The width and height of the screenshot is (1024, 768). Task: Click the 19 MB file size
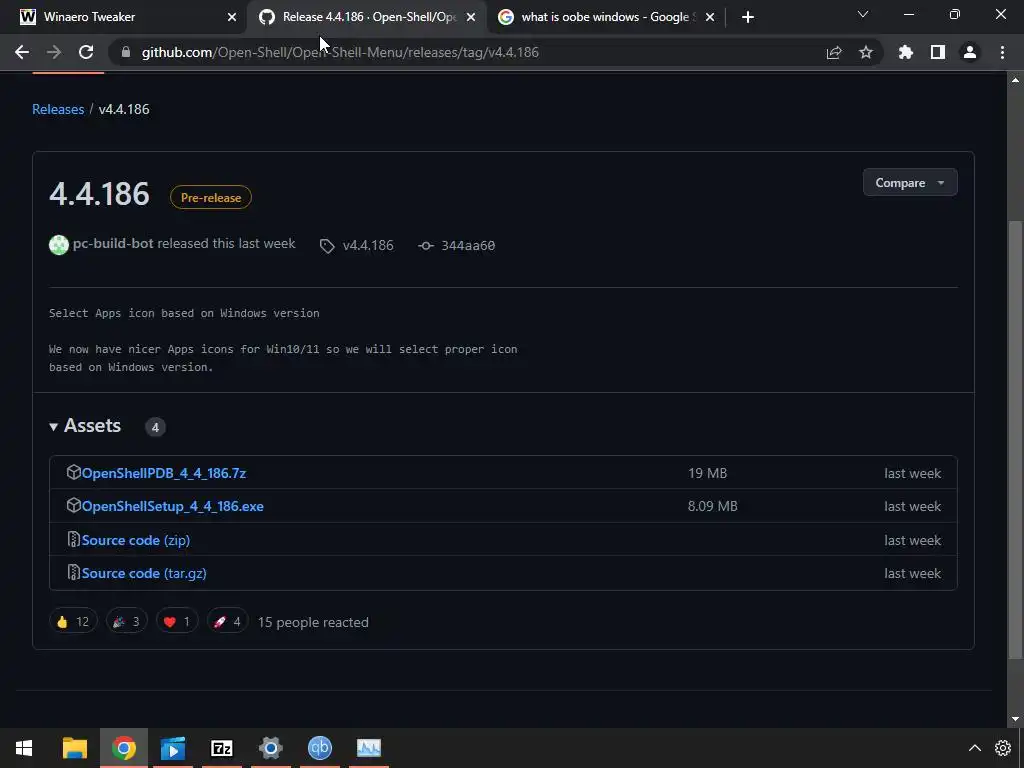point(707,473)
